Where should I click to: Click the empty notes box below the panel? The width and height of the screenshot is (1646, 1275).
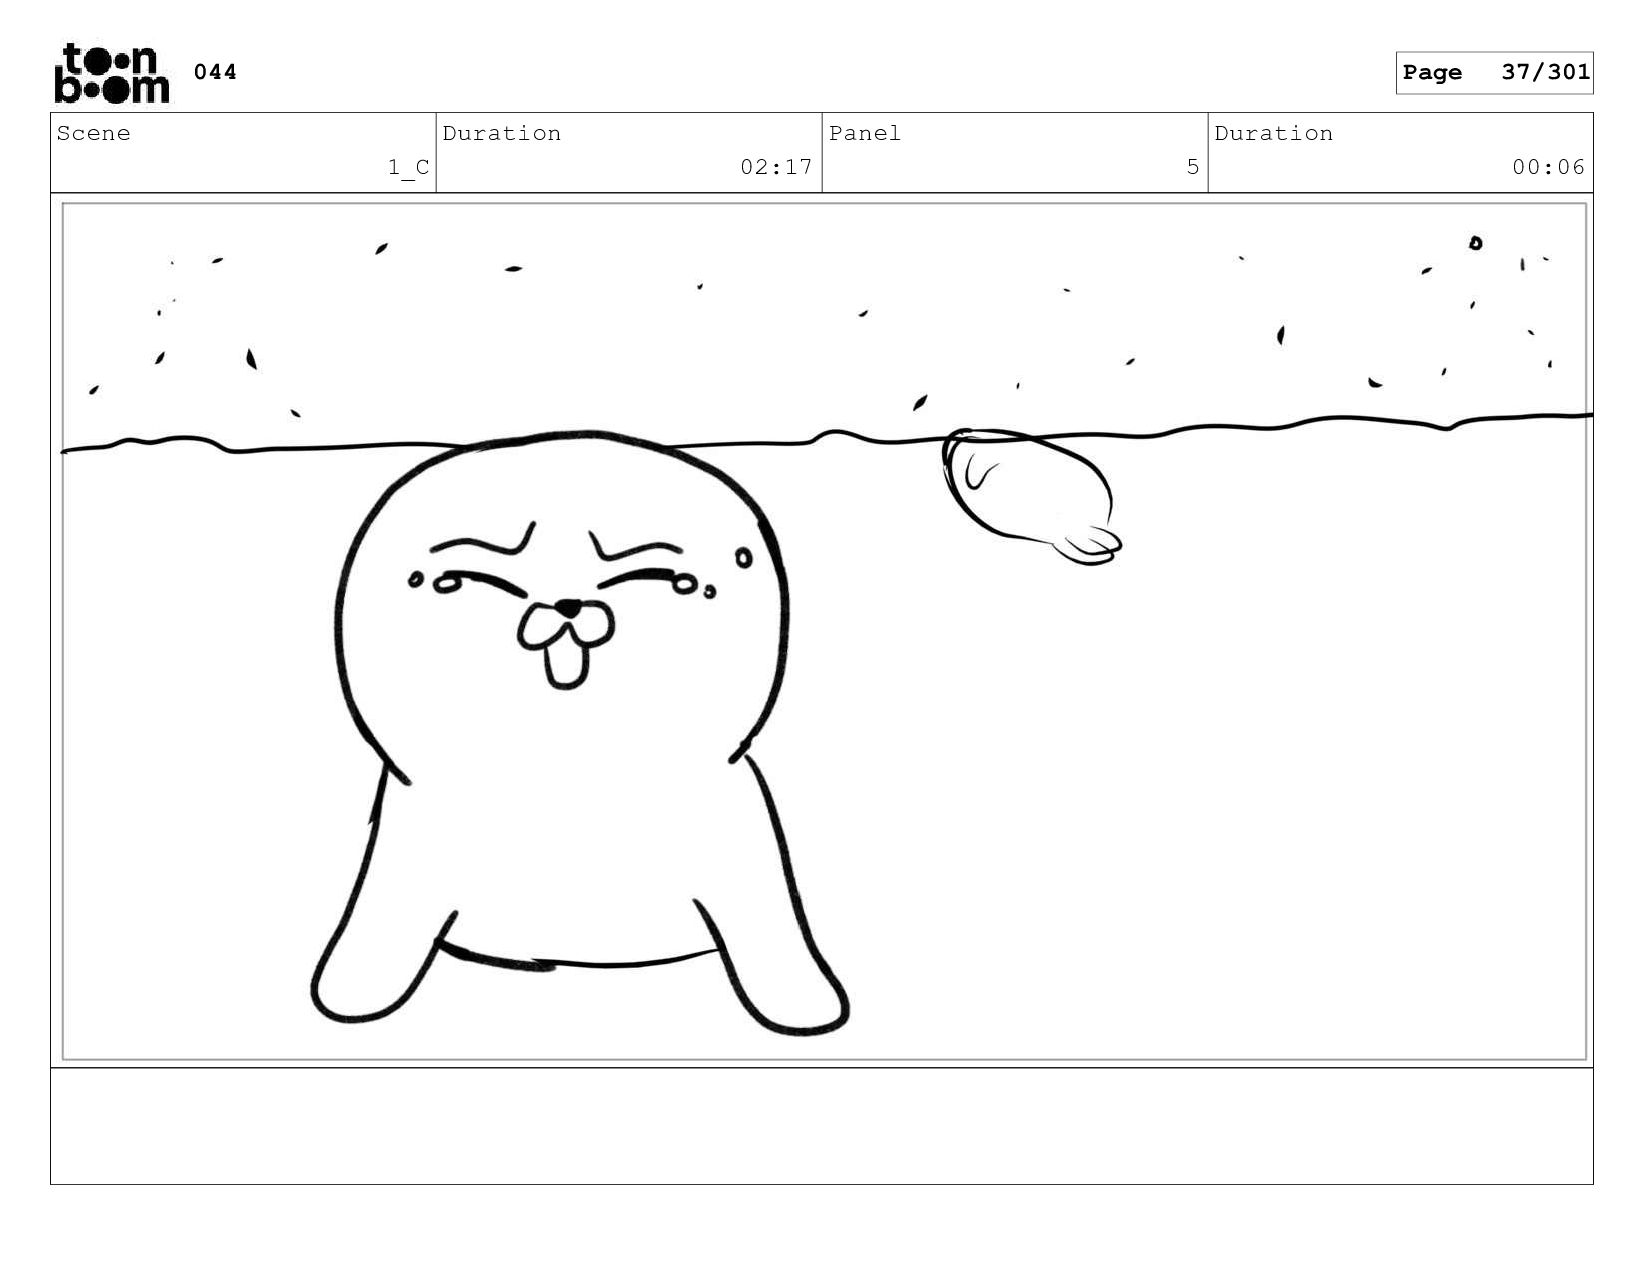pyautogui.click(x=822, y=1126)
